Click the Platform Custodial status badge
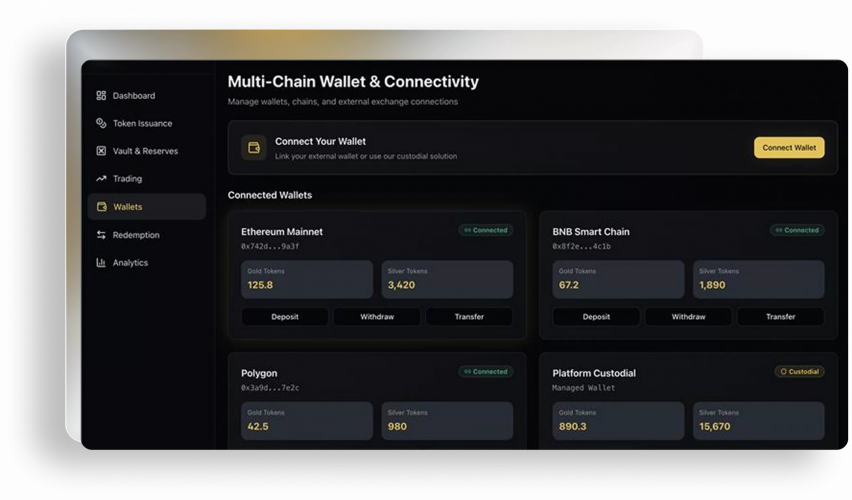 click(x=799, y=372)
